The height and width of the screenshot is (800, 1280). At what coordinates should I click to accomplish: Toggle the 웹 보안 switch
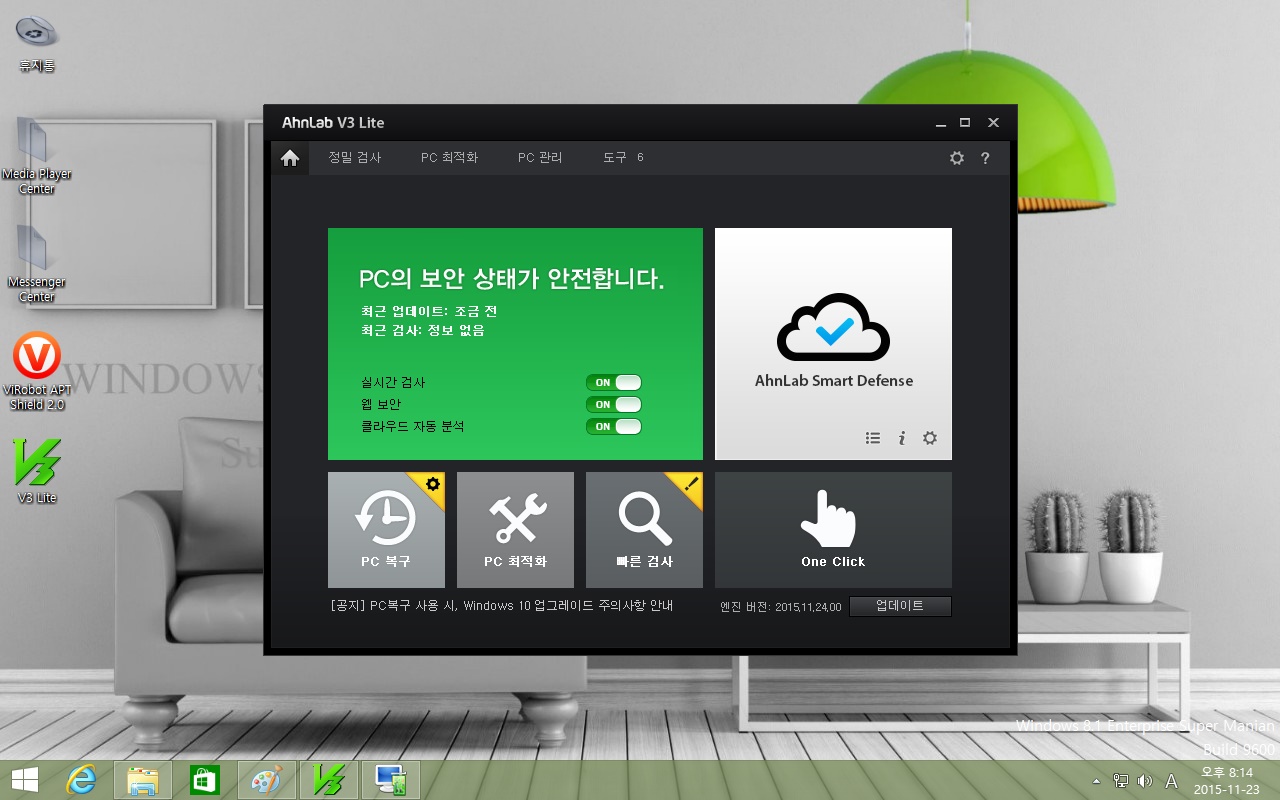(614, 404)
